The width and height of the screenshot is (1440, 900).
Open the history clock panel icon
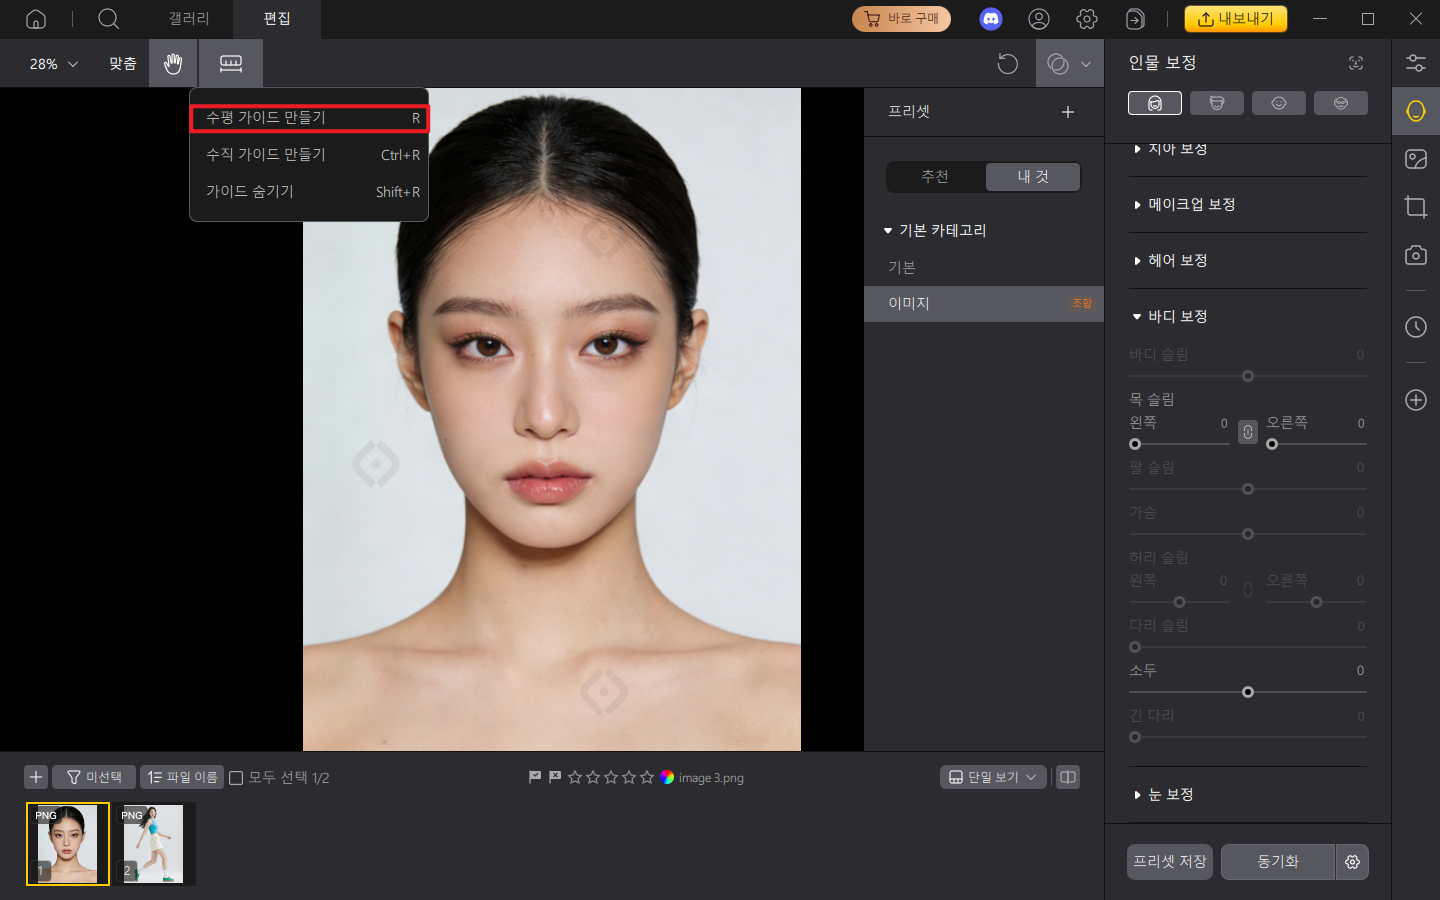coord(1415,327)
